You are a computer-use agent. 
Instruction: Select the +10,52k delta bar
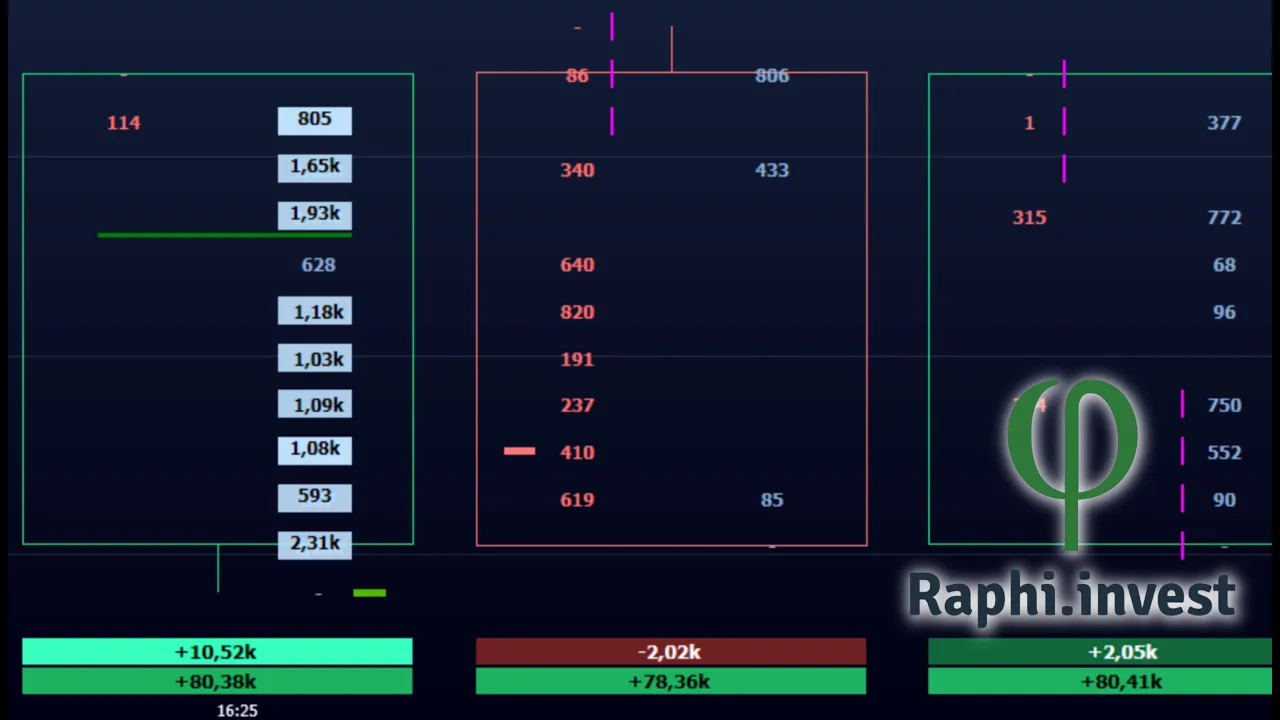pos(217,652)
